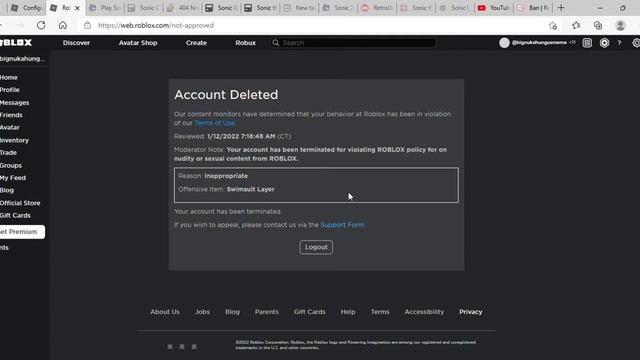This screenshot has height=360, width=640.
Task: Open Accessibility footer link
Action: 424,311
